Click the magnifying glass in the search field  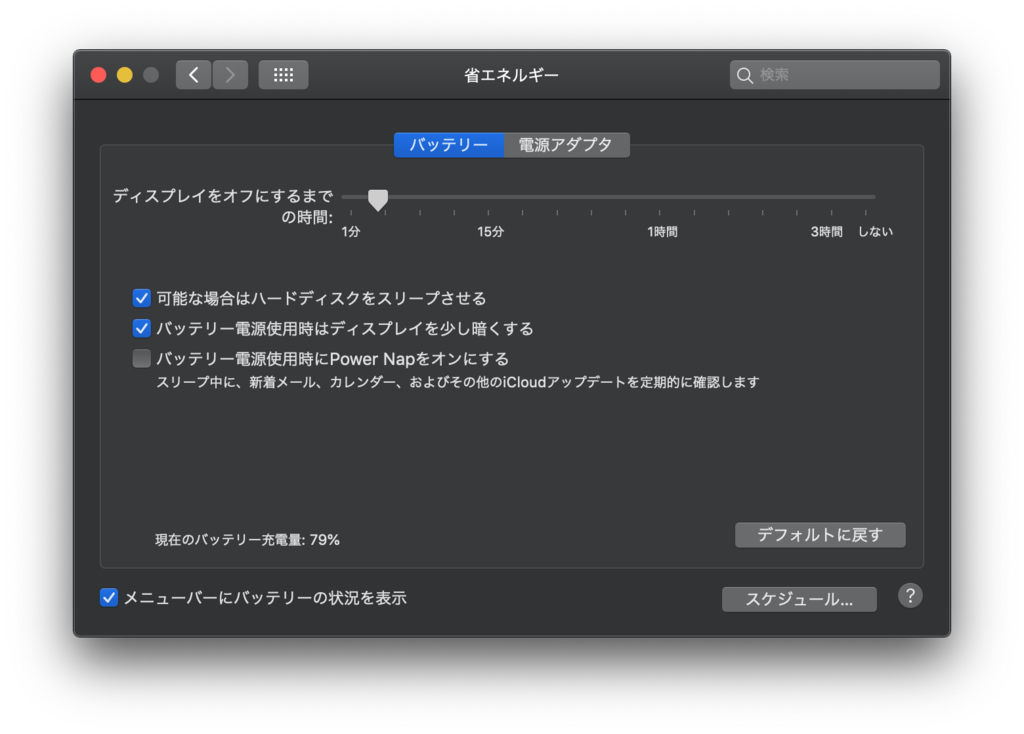click(746, 74)
